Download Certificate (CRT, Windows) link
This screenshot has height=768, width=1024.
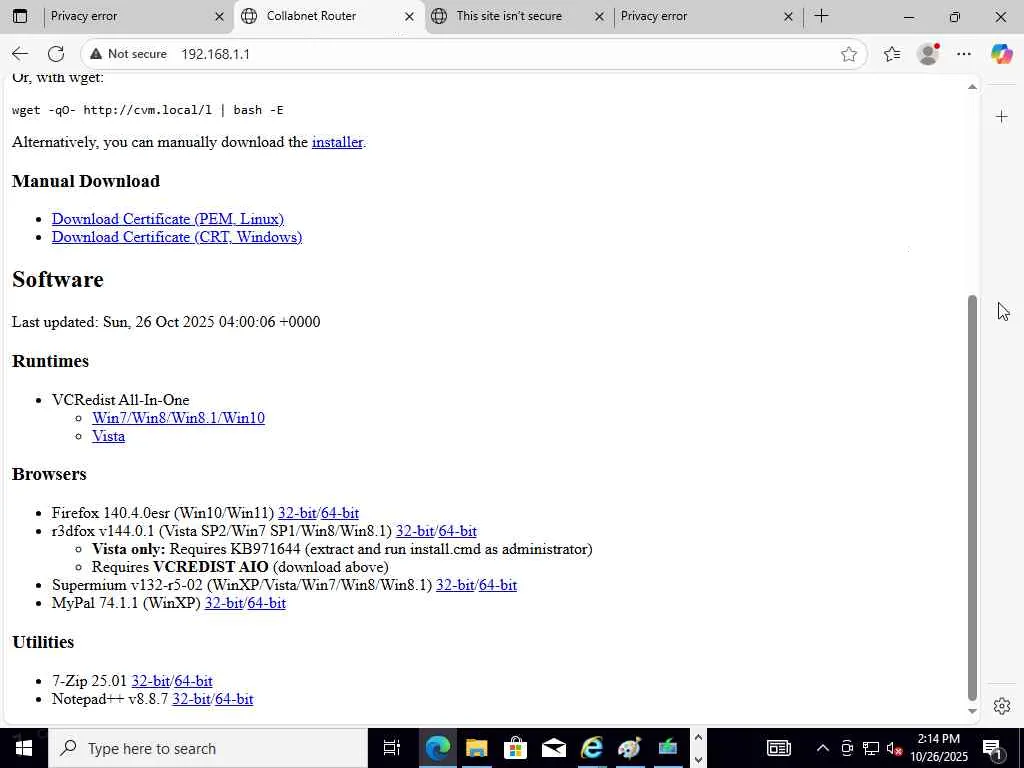click(177, 237)
